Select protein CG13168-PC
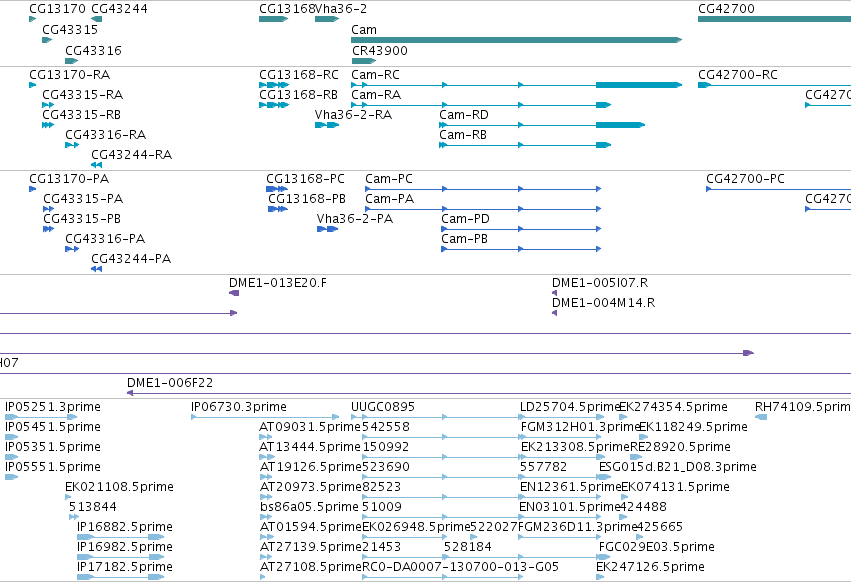 click(306, 179)
